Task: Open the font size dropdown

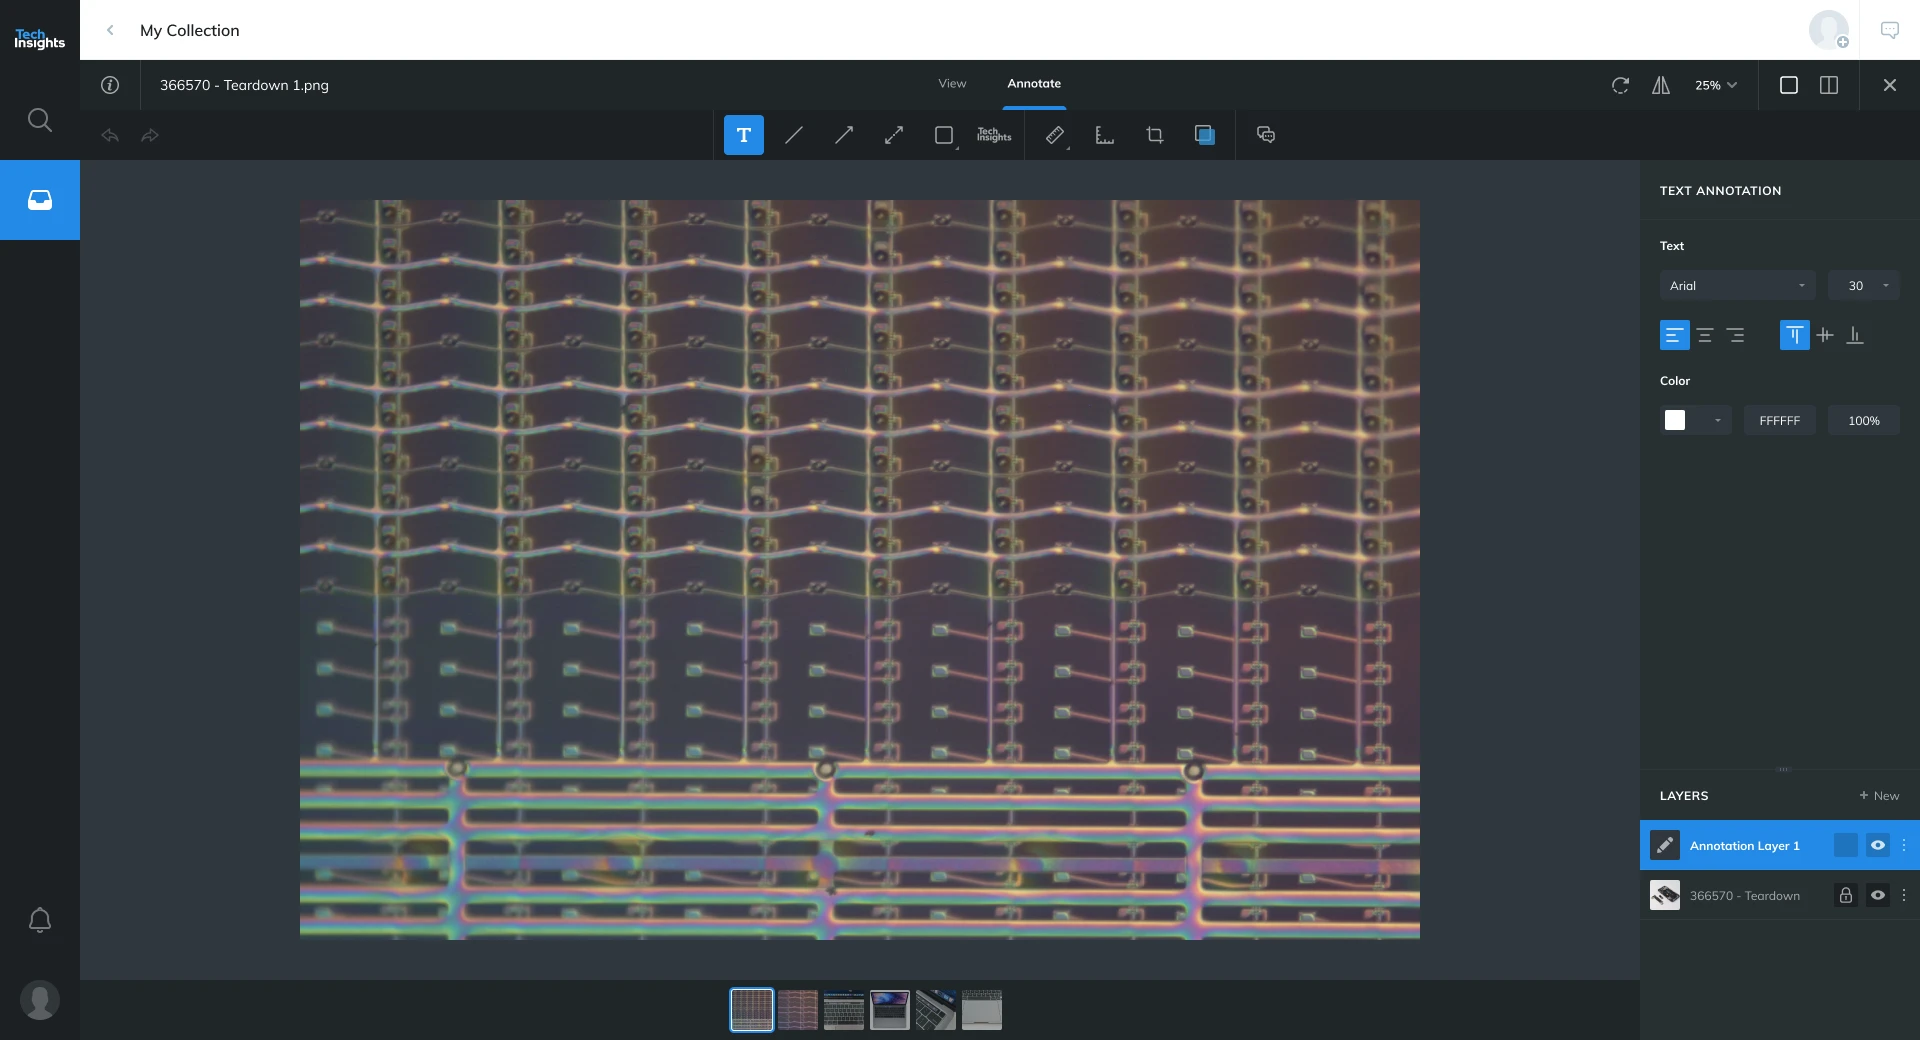Action: coord(1862,285)
